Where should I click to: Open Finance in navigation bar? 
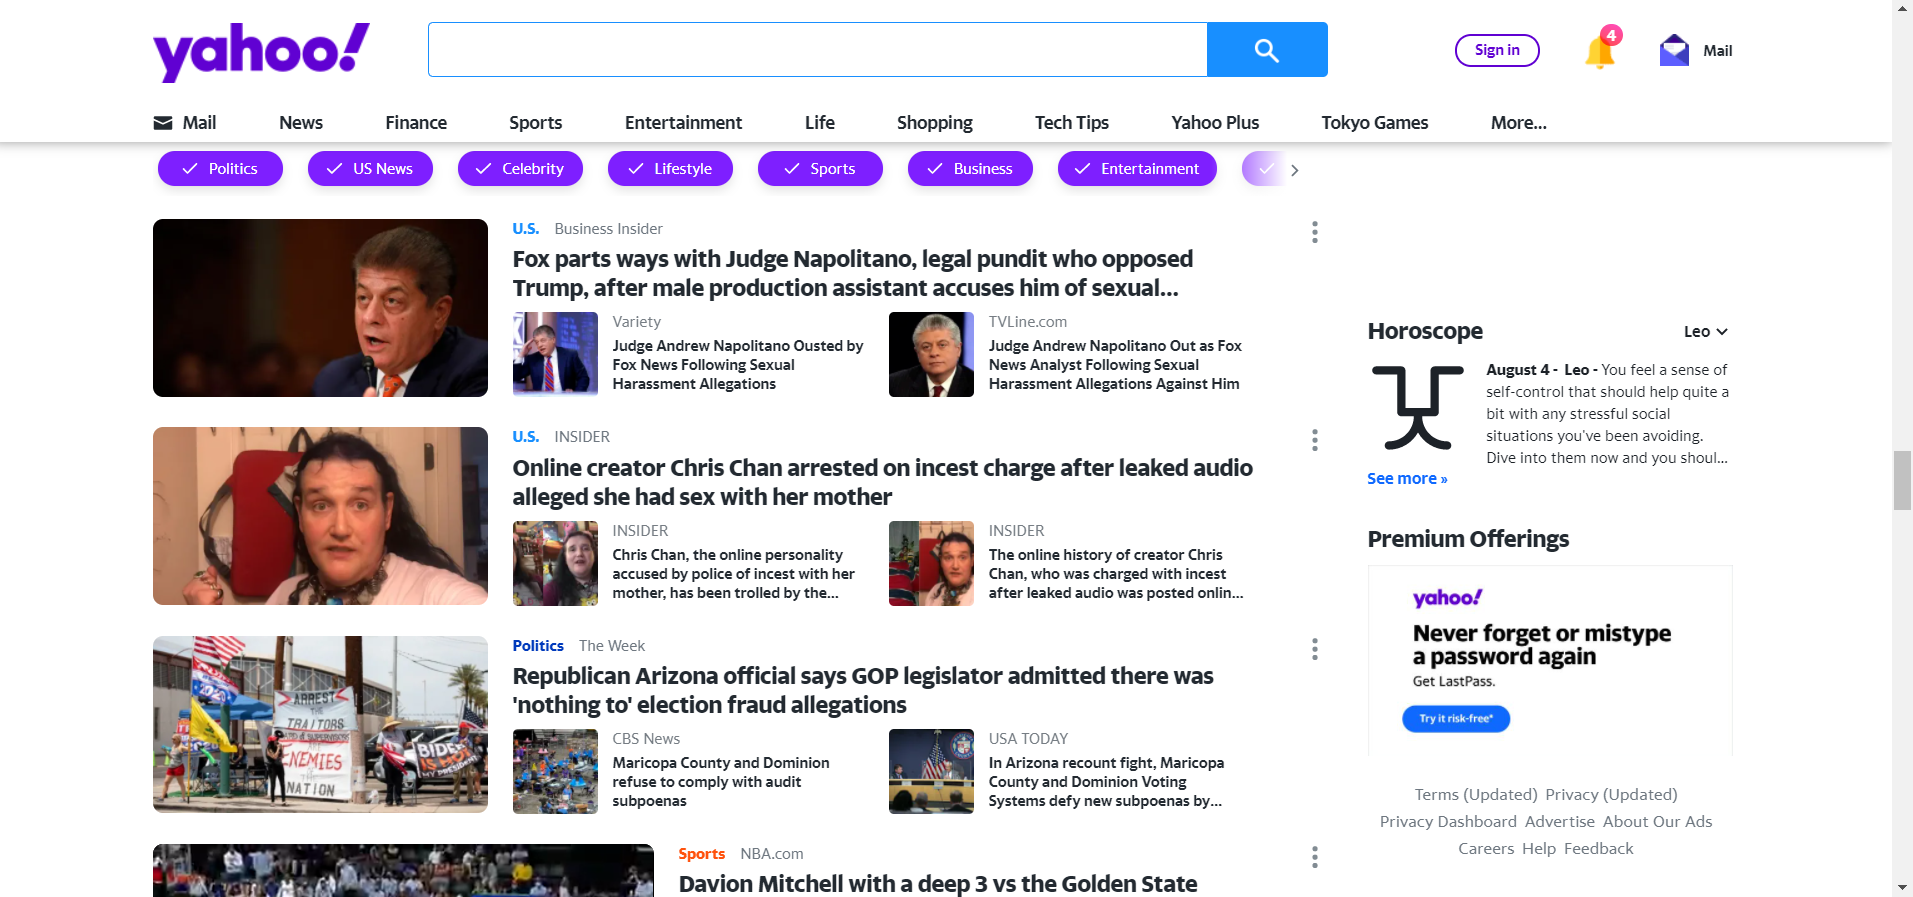[416, 123]
